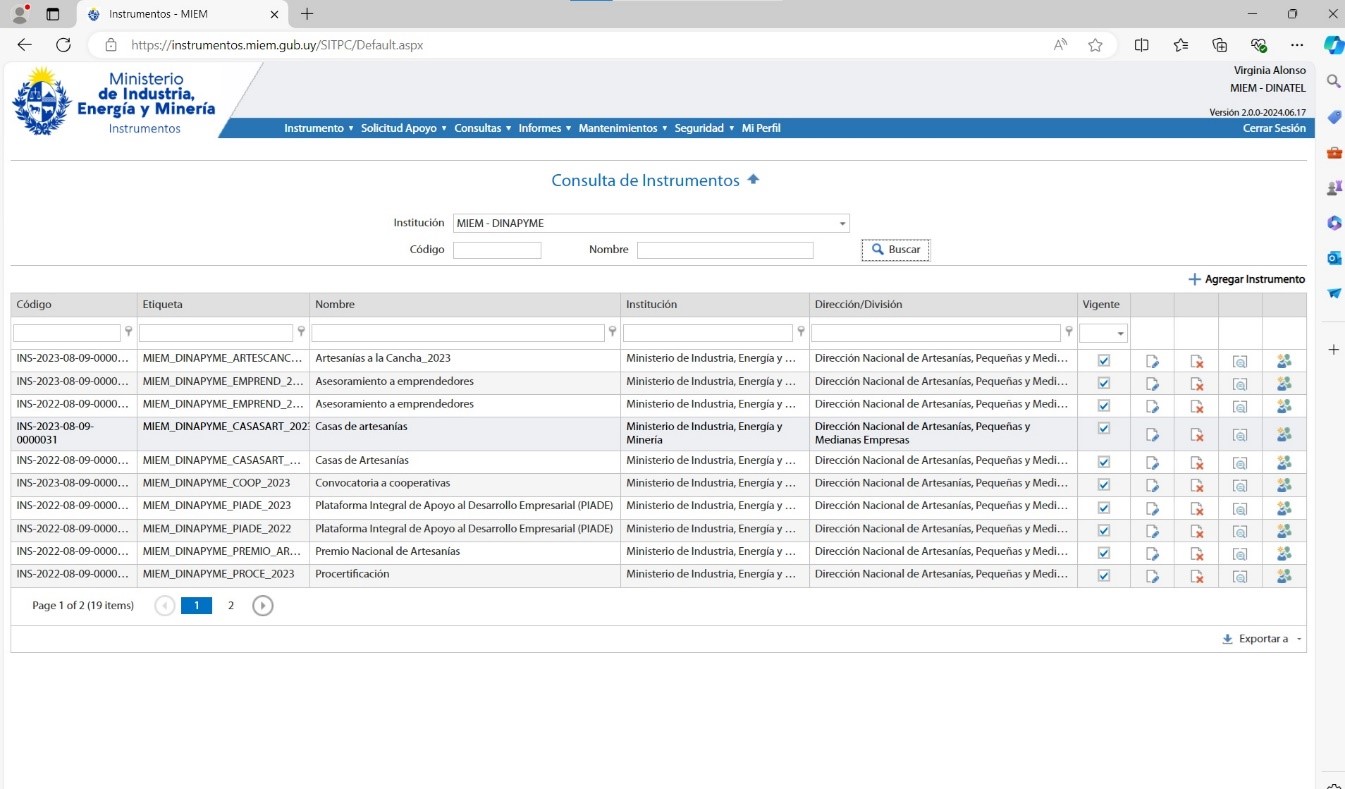Screen dimensions: 1345x789
Task: Toggle Vigente checkbox for MIEM_DINAPYME_PIADE_2022
Action: point(1104,530)
